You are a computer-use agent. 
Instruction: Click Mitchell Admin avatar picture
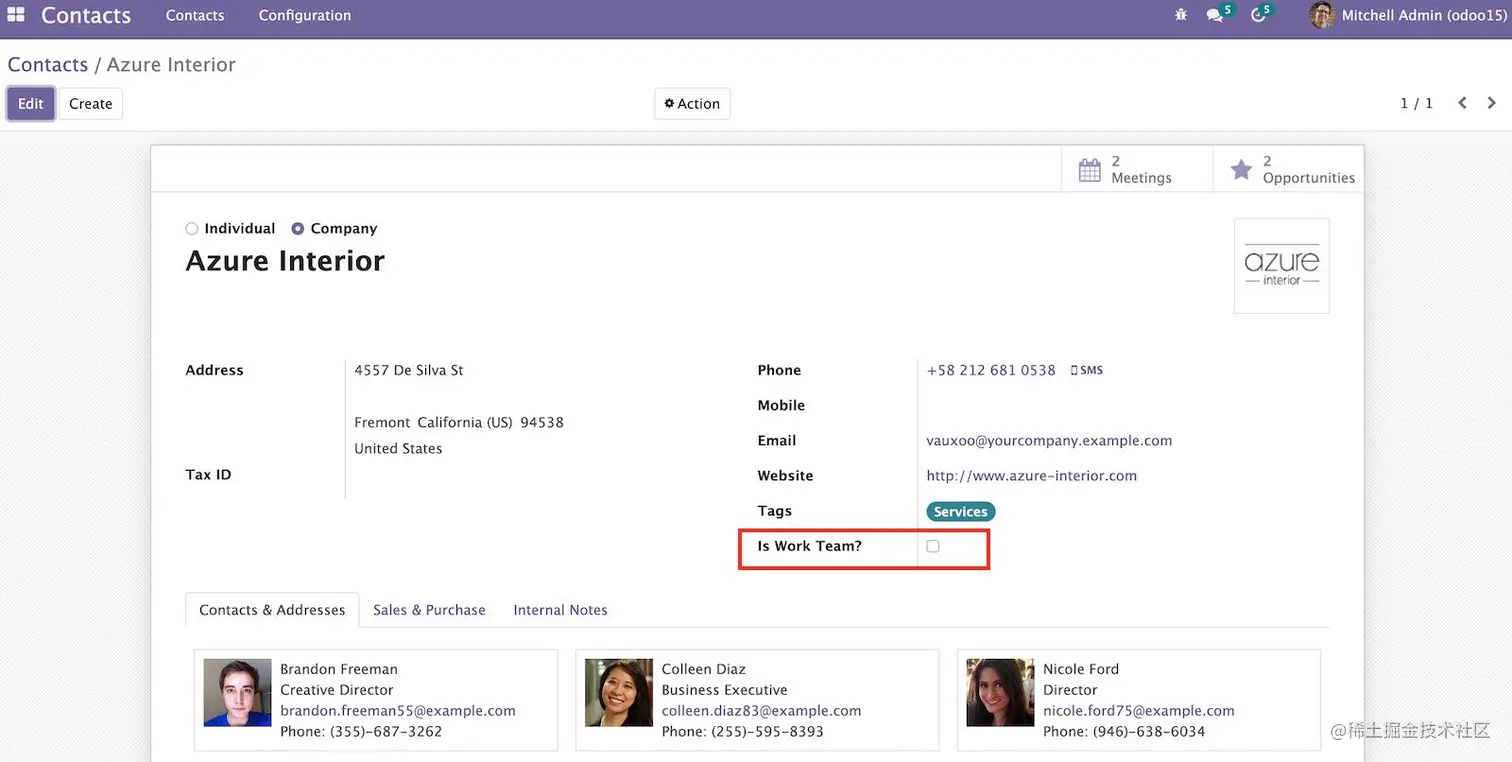pyautogui.click(x=1322, y=15)
